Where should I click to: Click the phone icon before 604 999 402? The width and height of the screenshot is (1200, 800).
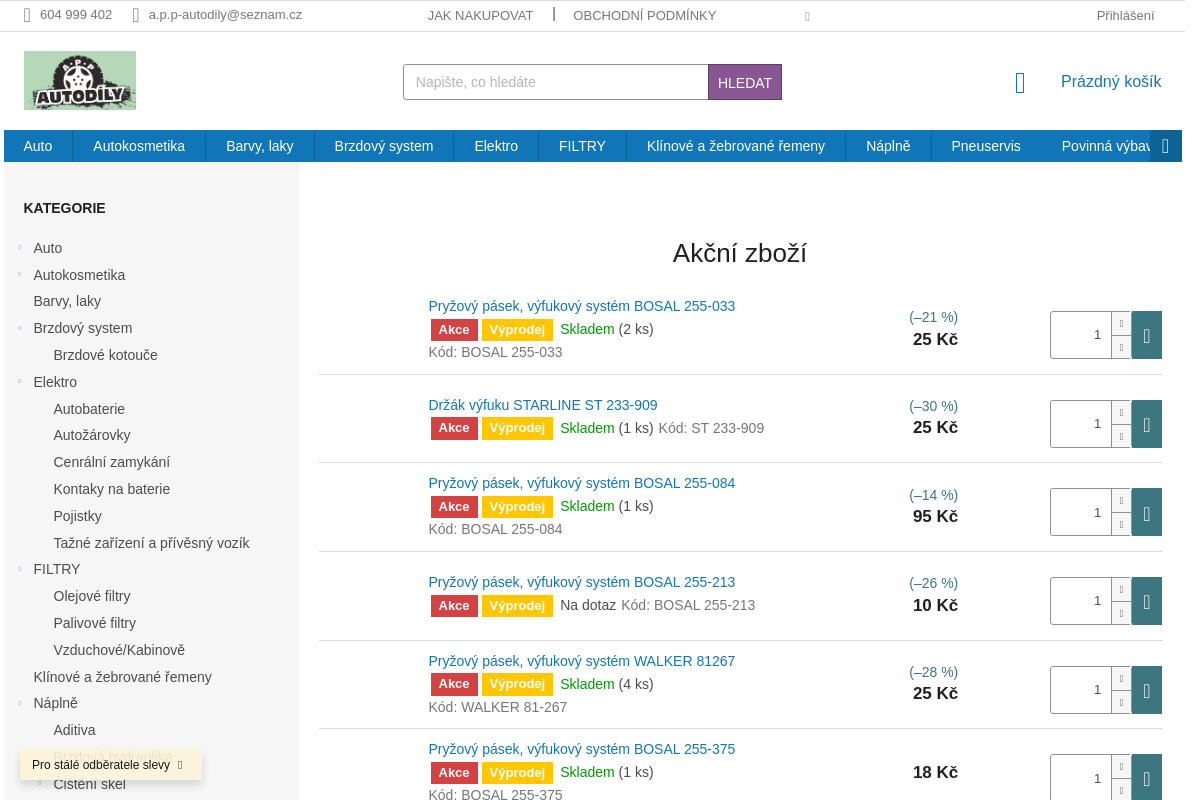point(27,15)
